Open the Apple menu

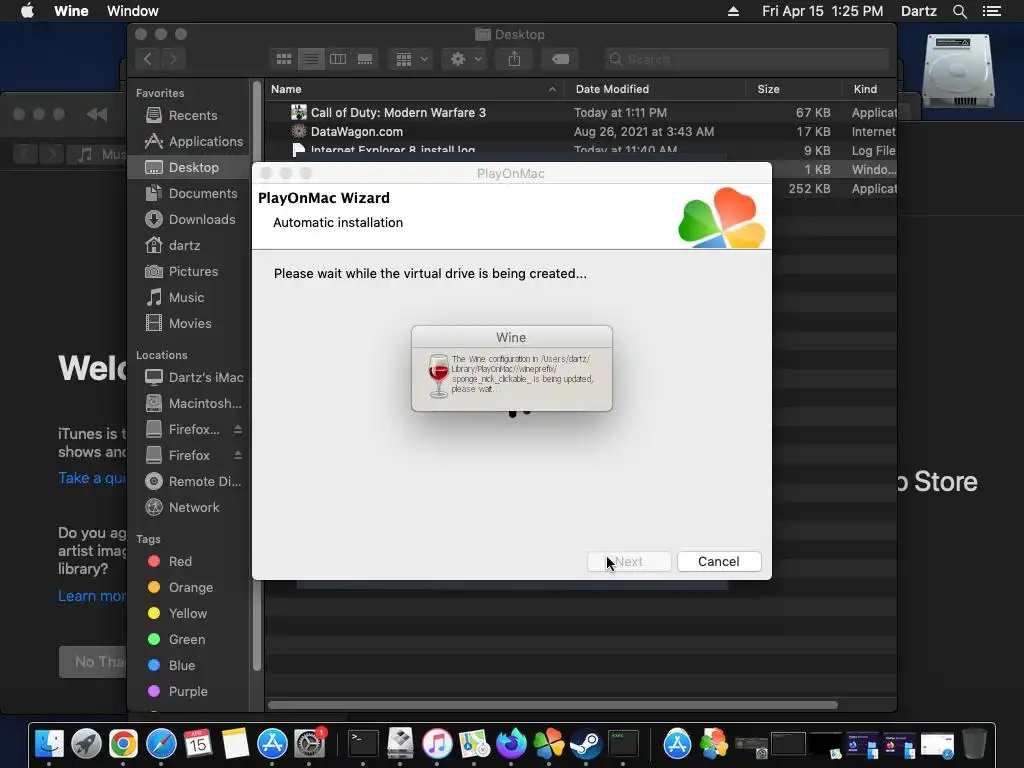(27, 11)
